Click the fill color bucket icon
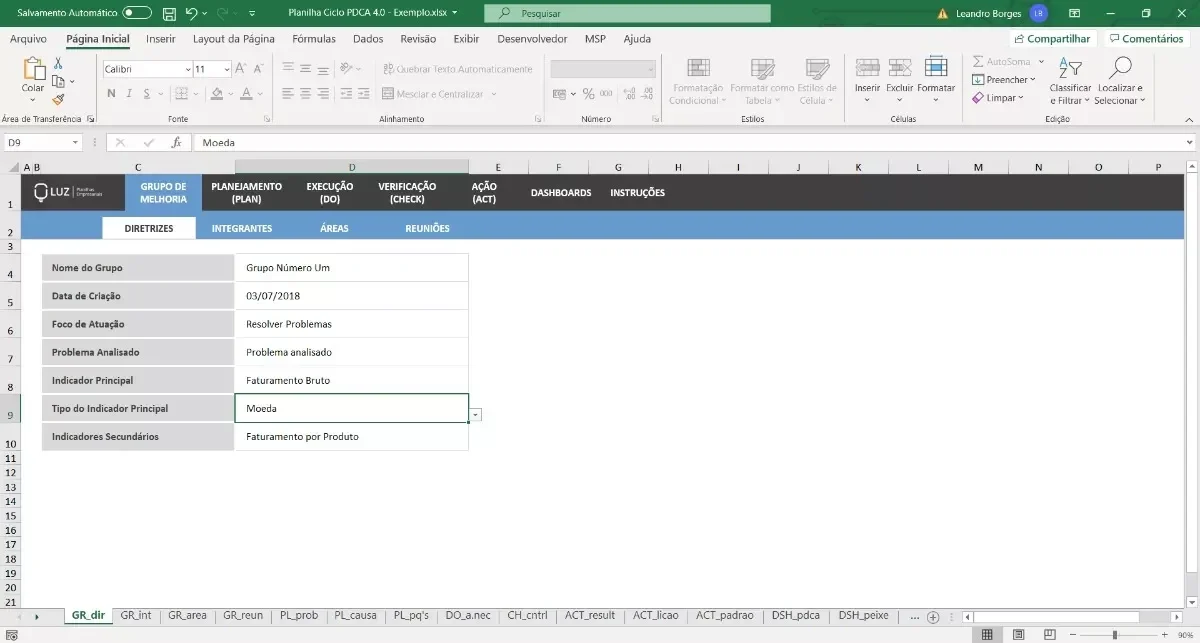The width and height of the screenshot is (1200, 643). tap(216, 94)
